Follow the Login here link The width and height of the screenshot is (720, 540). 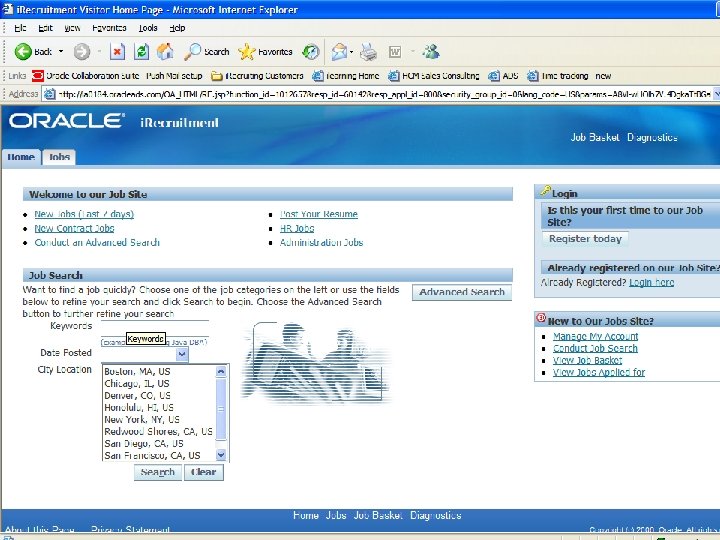tap(652, 282)
